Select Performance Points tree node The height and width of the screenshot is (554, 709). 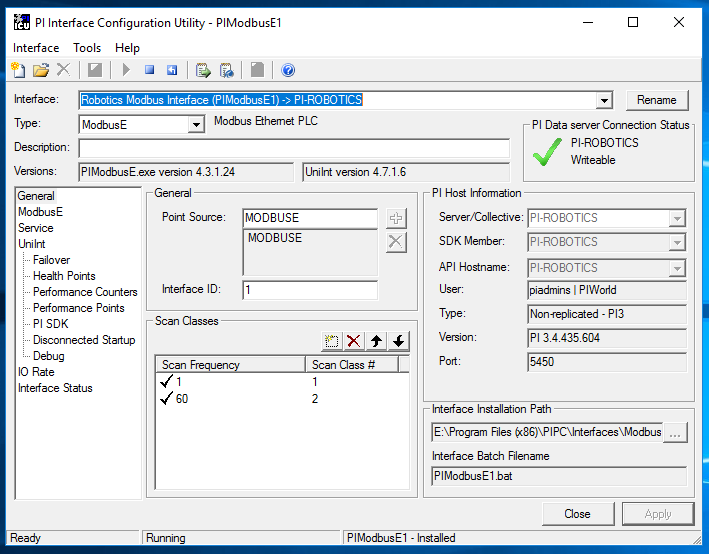click(79, 308)
